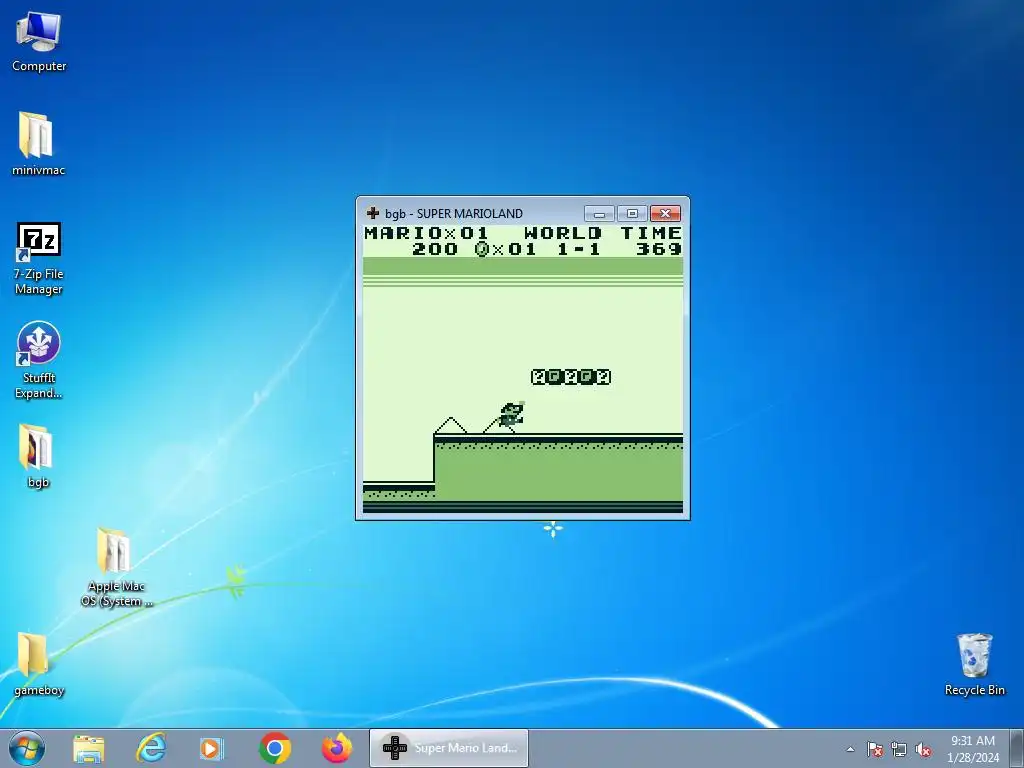The width and height of the screenshot is (1024, 768).
Task: Click the MARIO×01 lives counter
Action: click(426, 233)
